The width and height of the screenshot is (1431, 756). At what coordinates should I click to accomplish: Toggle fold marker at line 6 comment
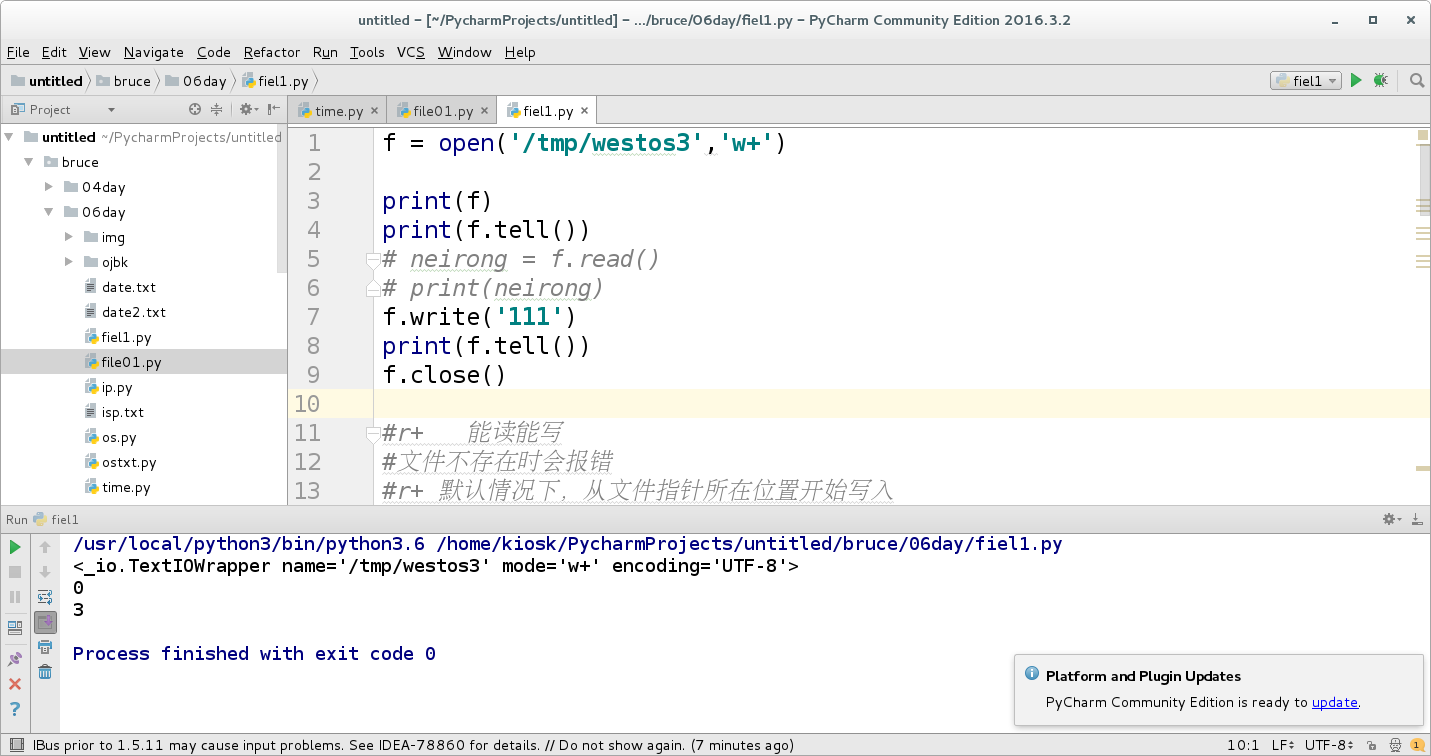pos(372,289)
